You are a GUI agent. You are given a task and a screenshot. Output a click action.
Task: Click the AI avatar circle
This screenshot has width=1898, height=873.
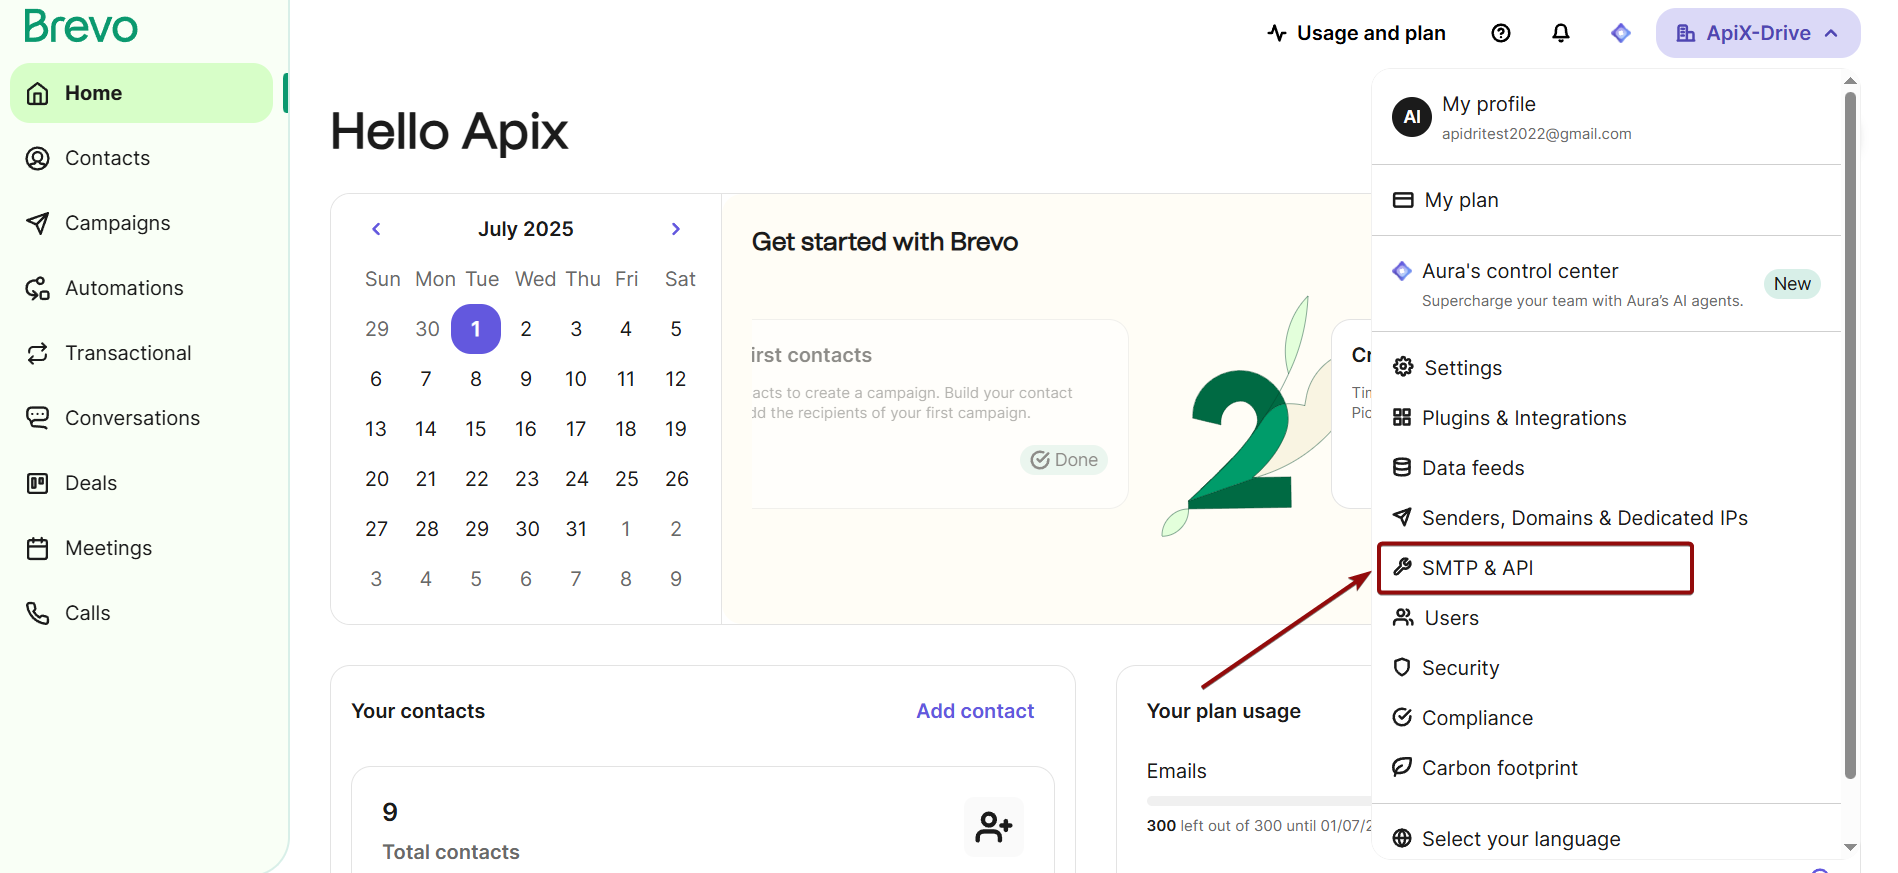click(1412, 117)
